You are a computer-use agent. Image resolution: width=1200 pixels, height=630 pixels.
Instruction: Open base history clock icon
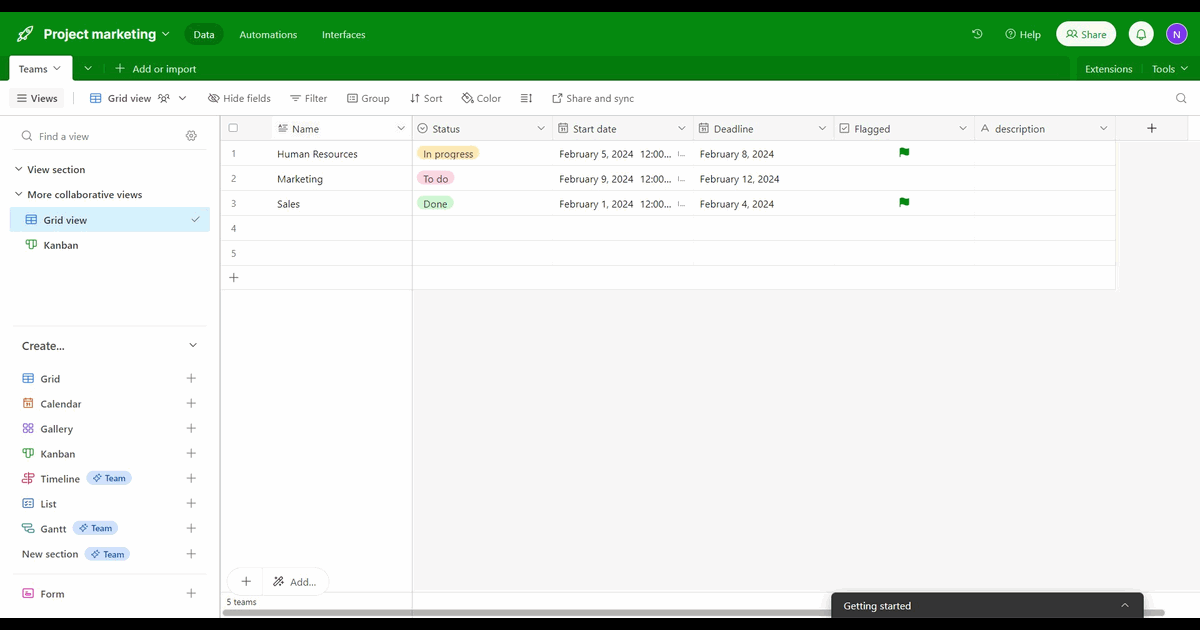977,34
